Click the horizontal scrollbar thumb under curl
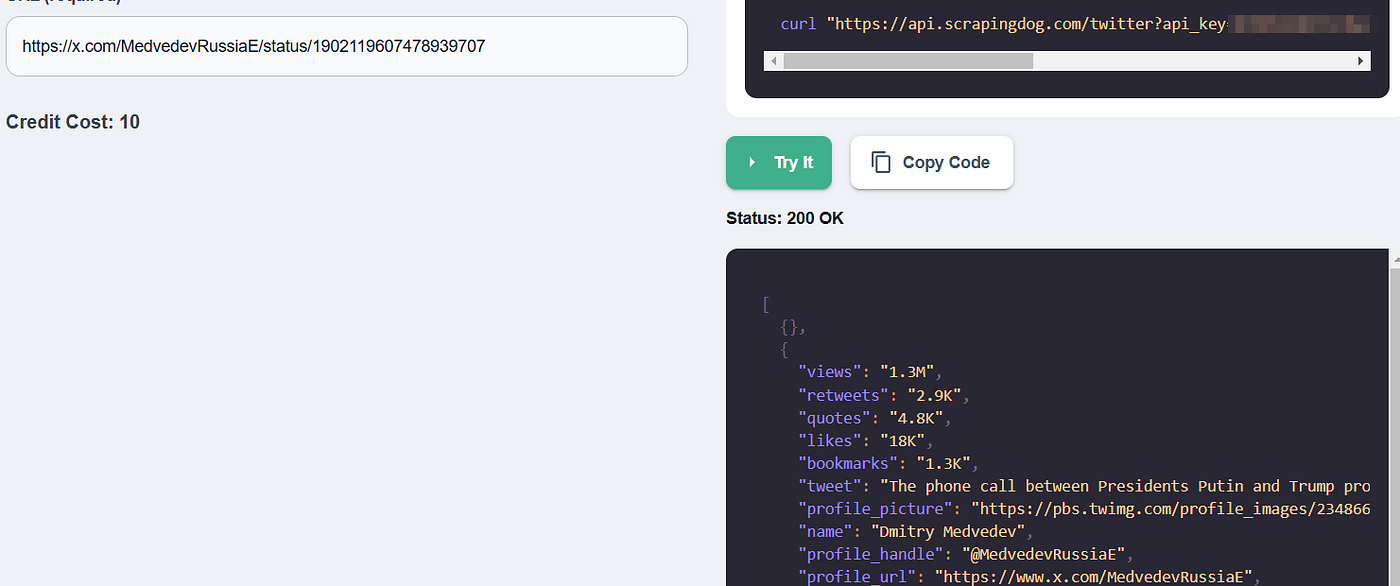The width and height of the screenshot is (1400, 586). [x=907, y=61]
